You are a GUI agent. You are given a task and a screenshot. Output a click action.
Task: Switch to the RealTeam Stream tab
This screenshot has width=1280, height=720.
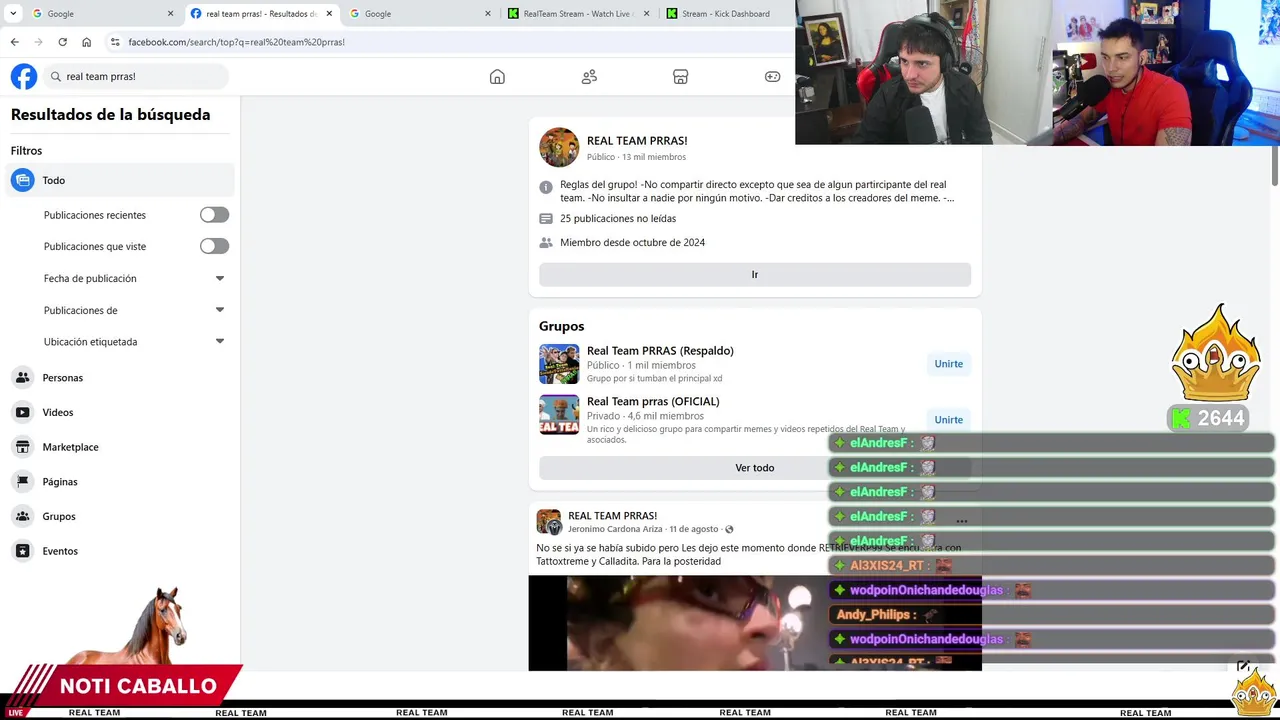tap(578, 14)
